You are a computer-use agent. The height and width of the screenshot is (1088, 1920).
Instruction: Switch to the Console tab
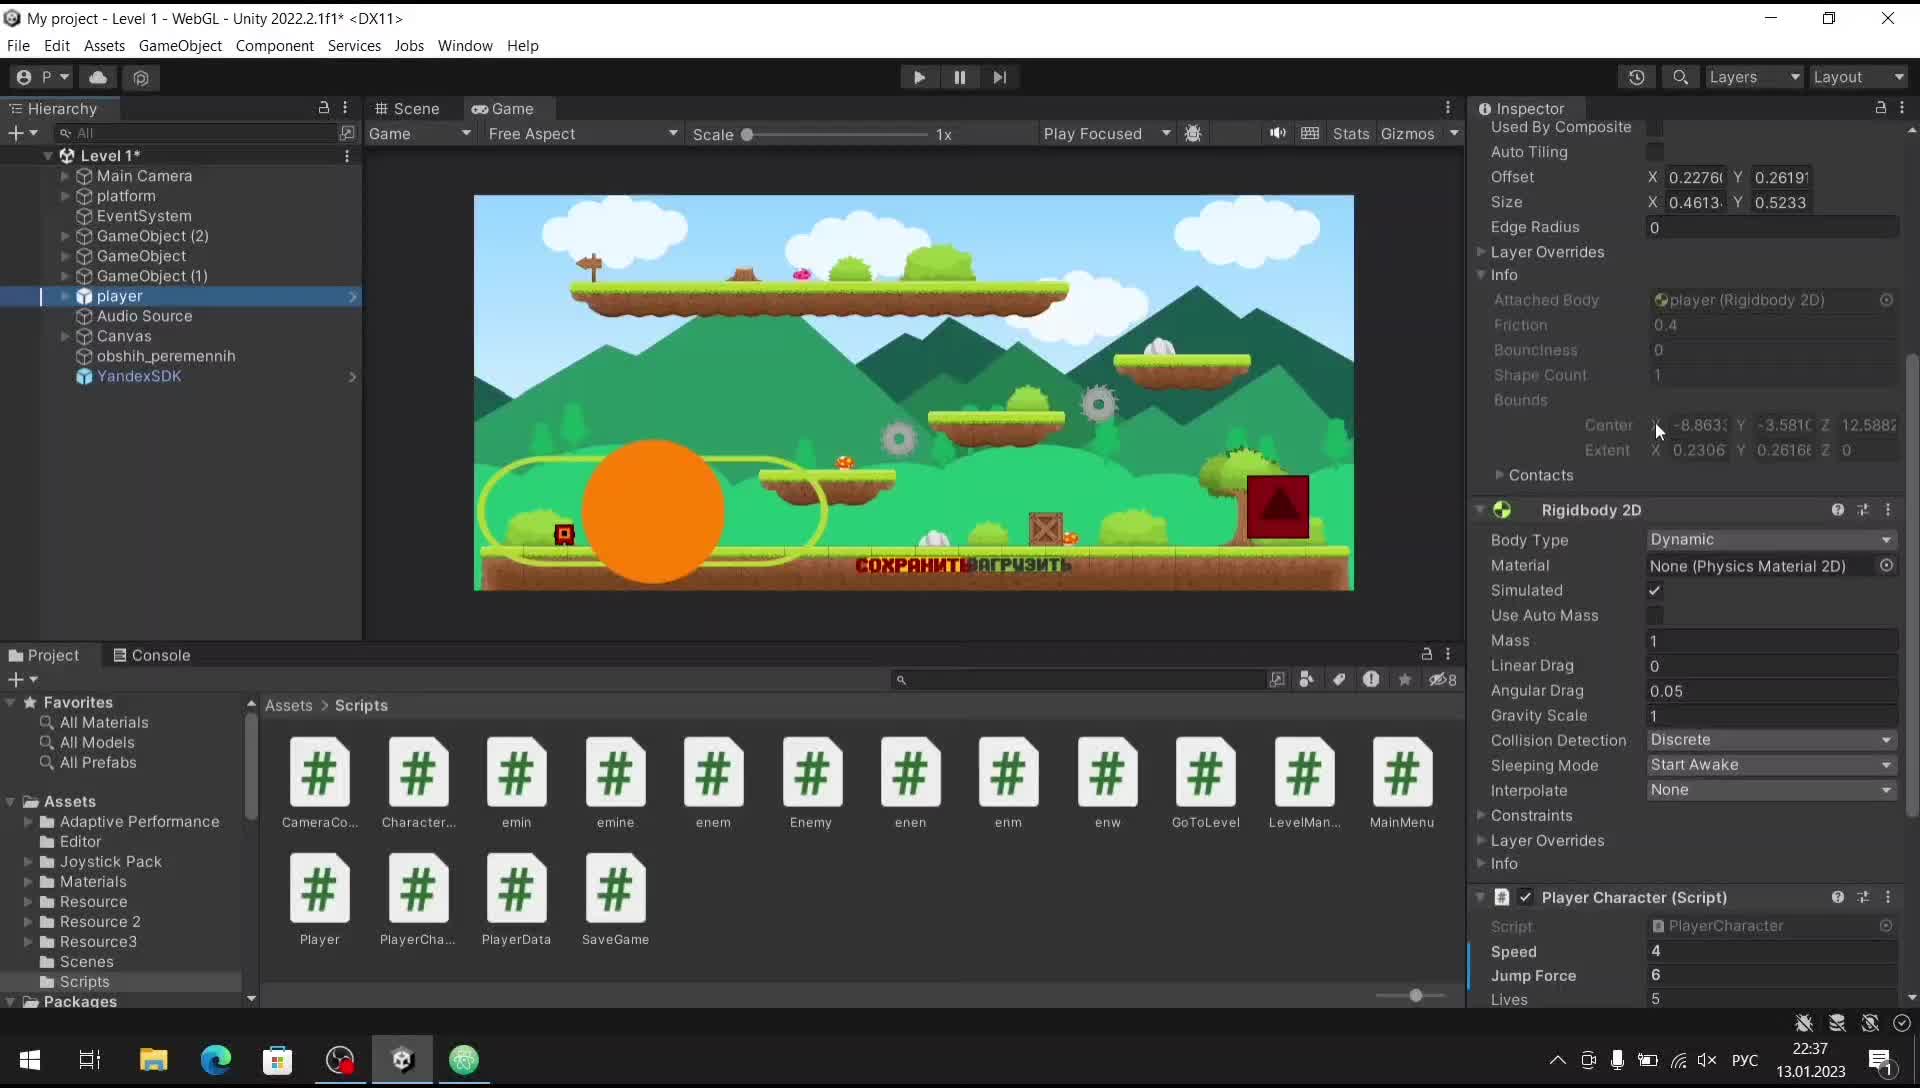[152, 655]
